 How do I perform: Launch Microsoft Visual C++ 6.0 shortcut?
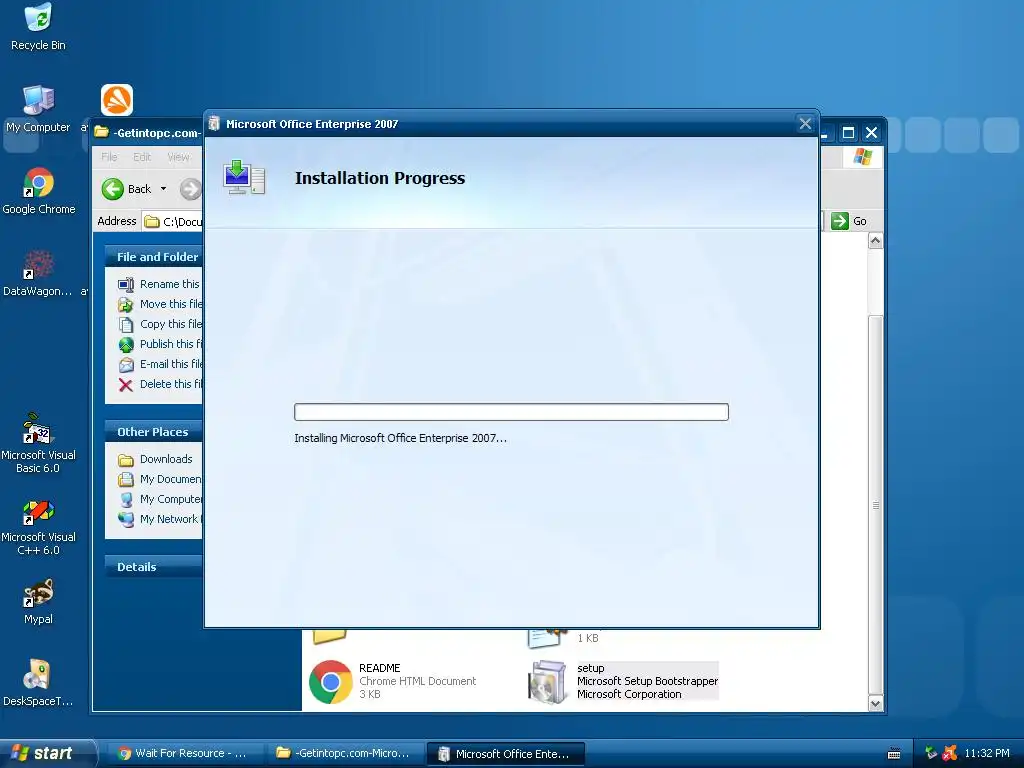38,526
